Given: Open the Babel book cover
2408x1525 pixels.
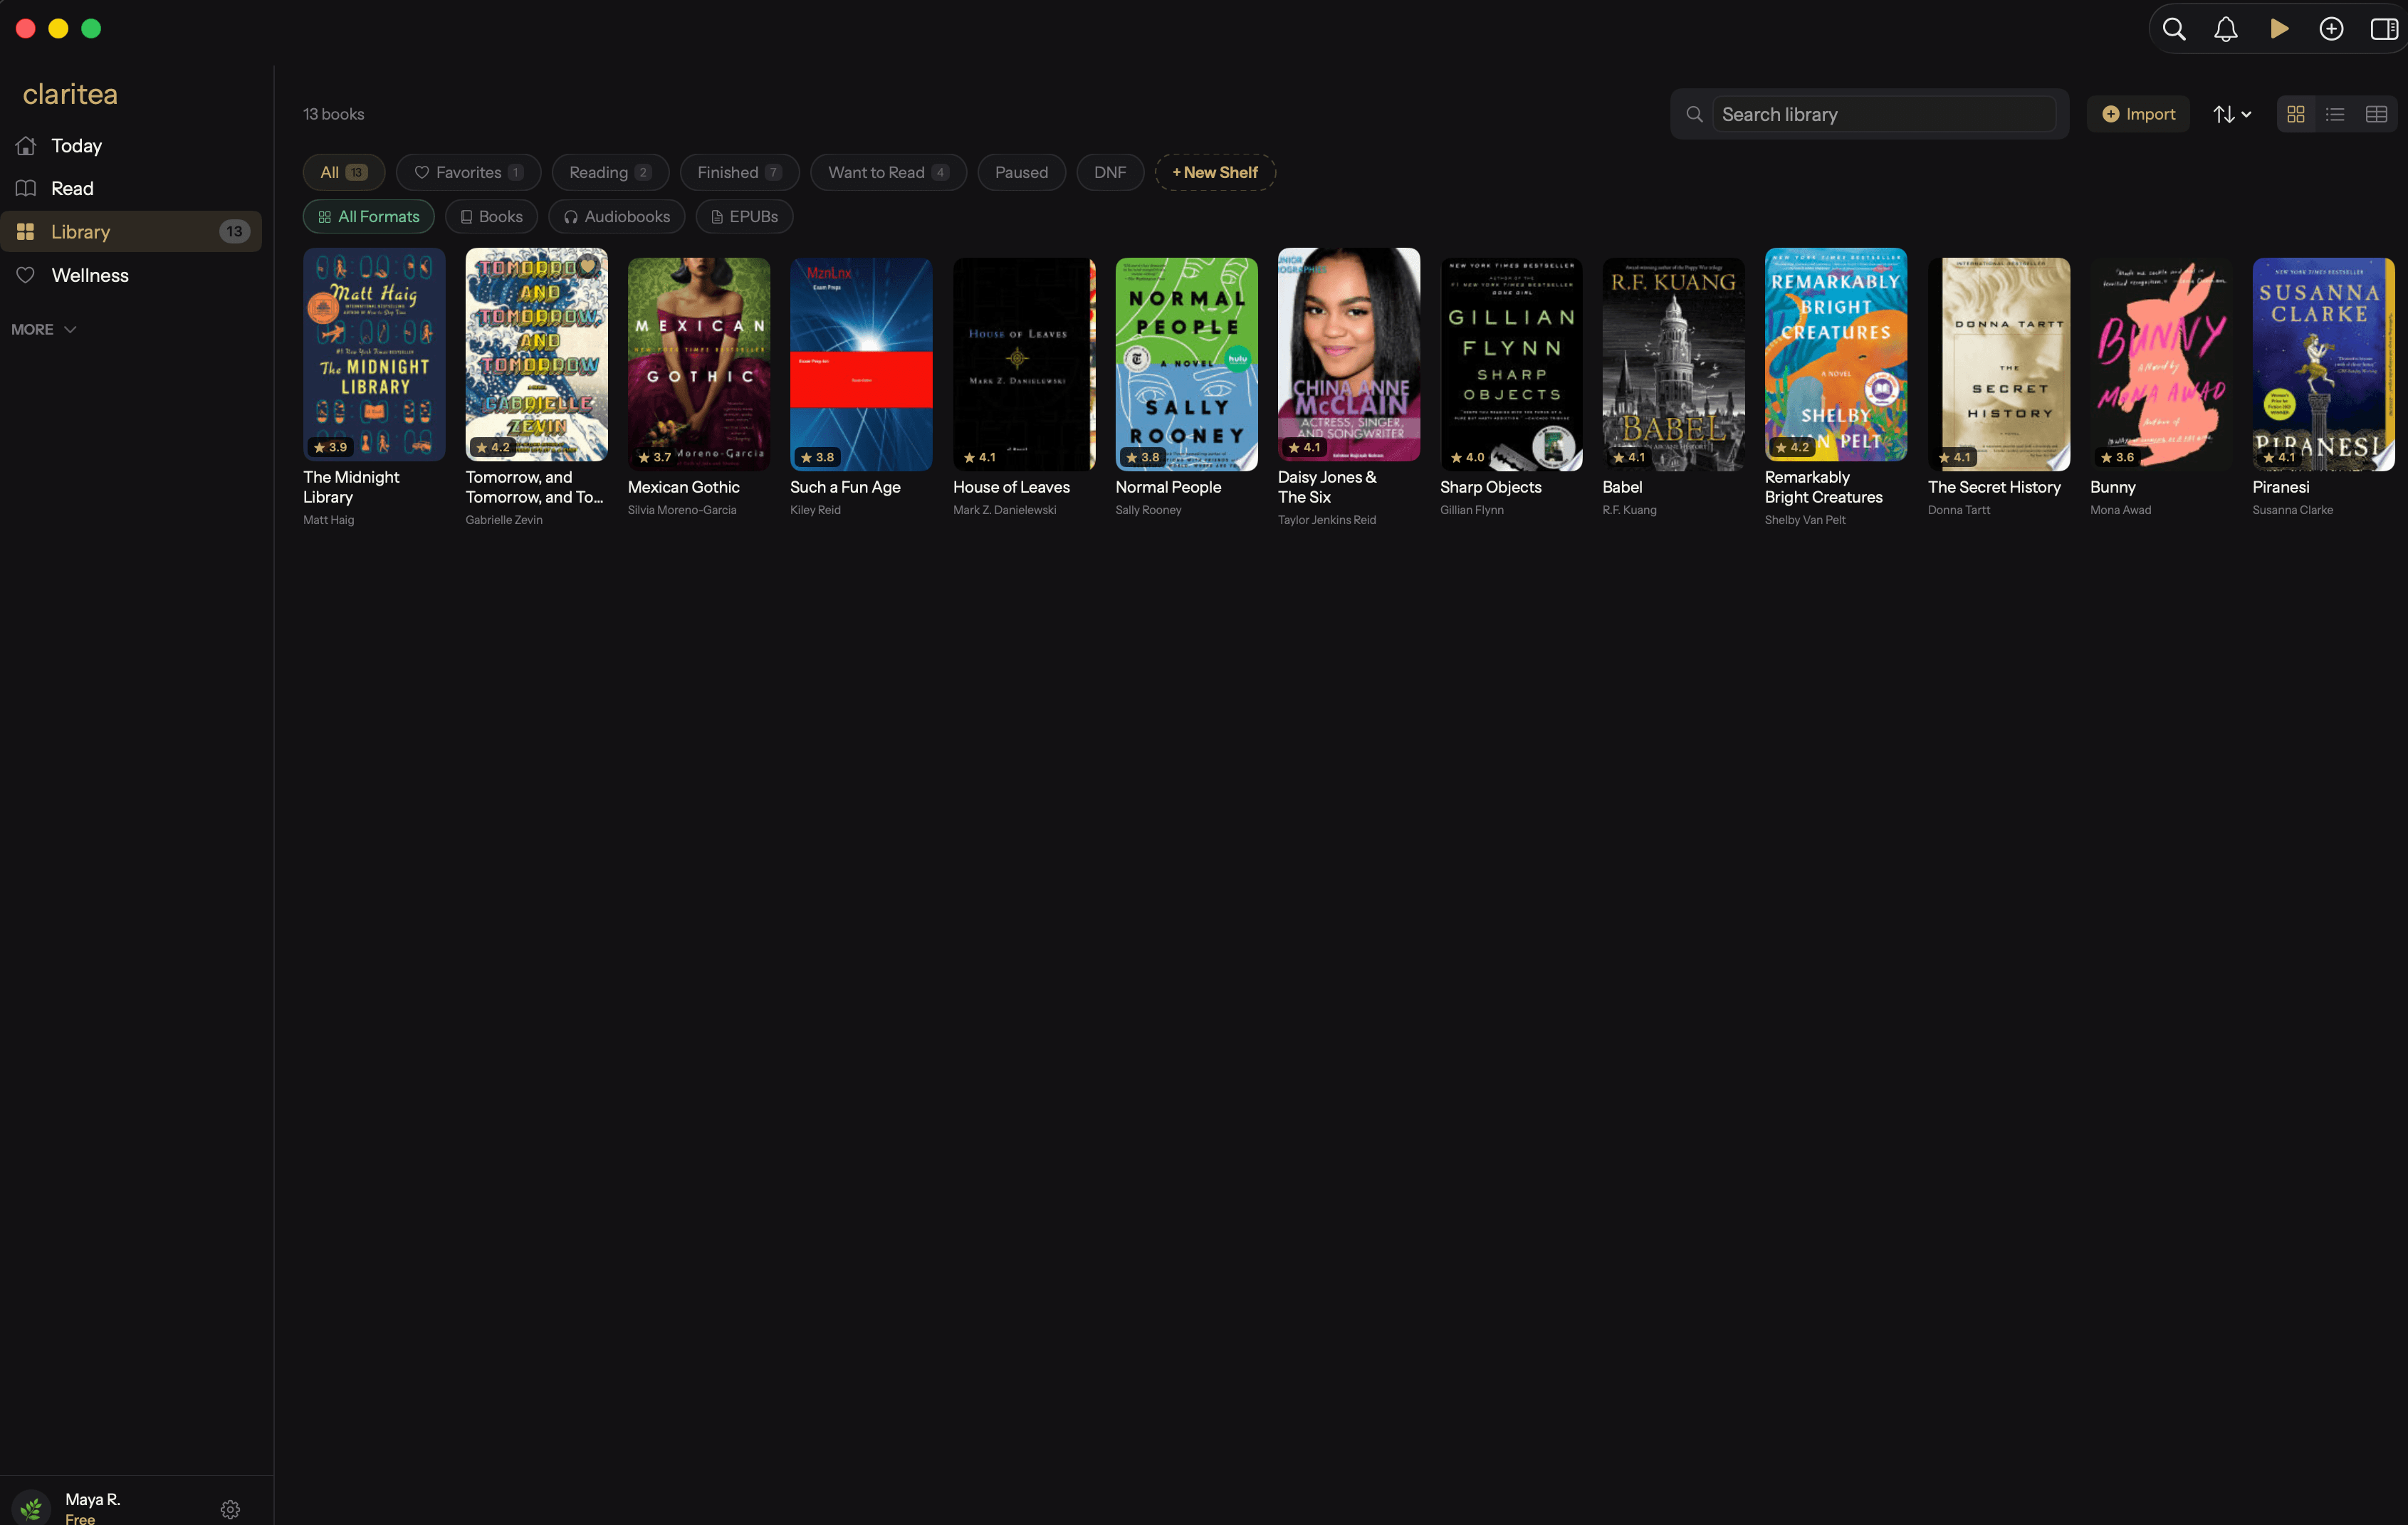Looking at the screenshot, I should point(1674,365).
